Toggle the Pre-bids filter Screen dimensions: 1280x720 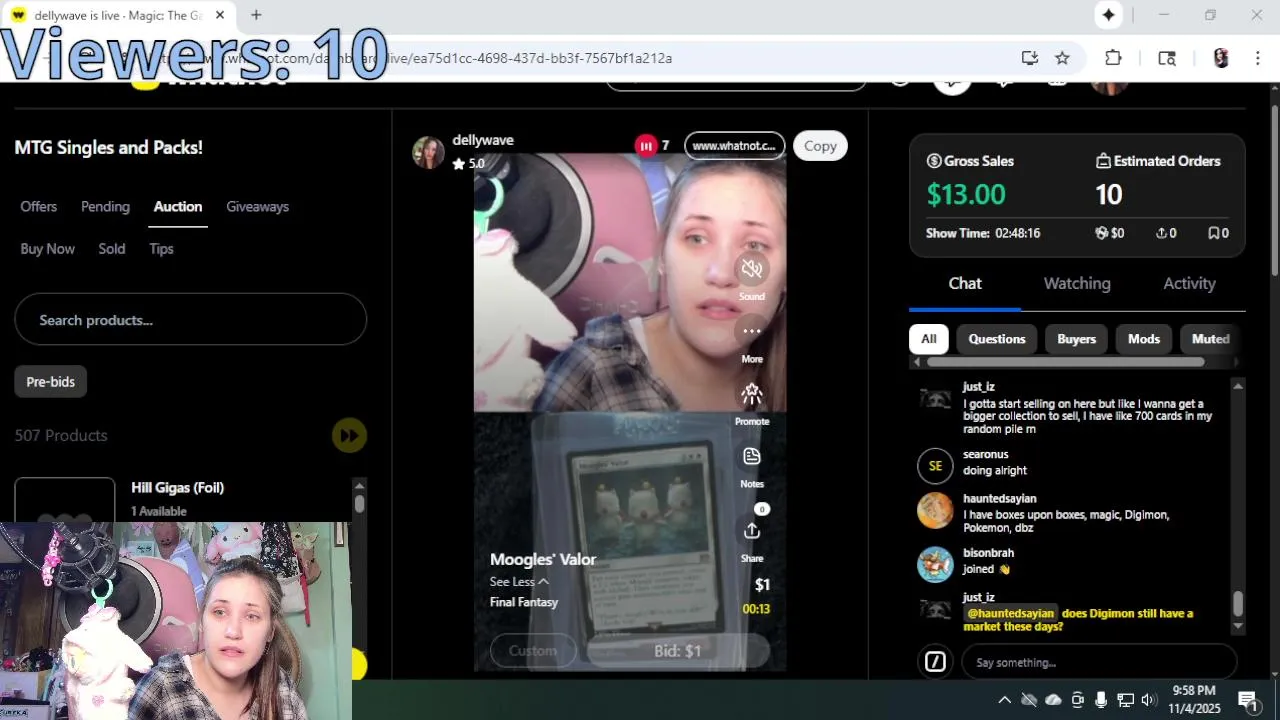(51, 382)
